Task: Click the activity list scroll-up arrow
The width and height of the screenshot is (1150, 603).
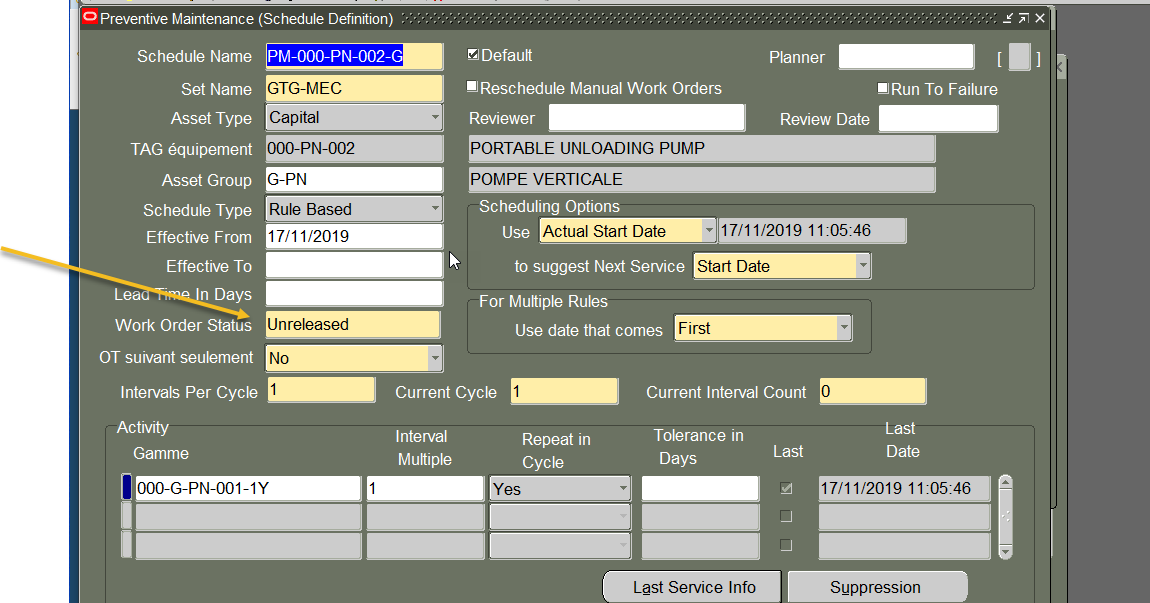Action: click(1006, 482)
